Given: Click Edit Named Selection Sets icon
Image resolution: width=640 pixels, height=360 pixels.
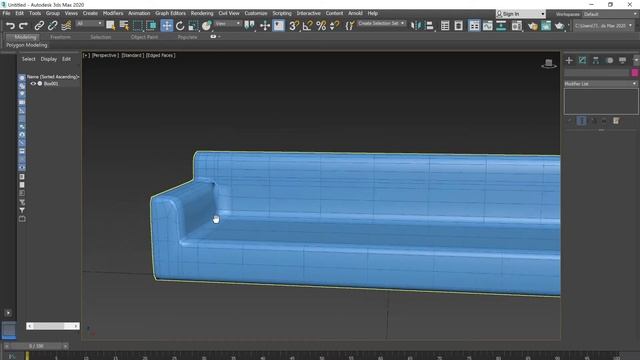Looking at the screenshot, I should [350, 26].
